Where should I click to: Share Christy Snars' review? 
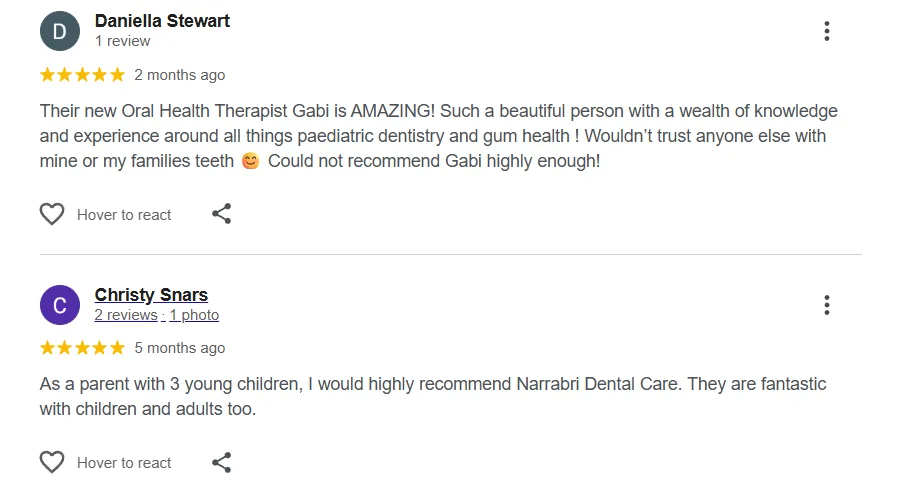pos(222,462)
